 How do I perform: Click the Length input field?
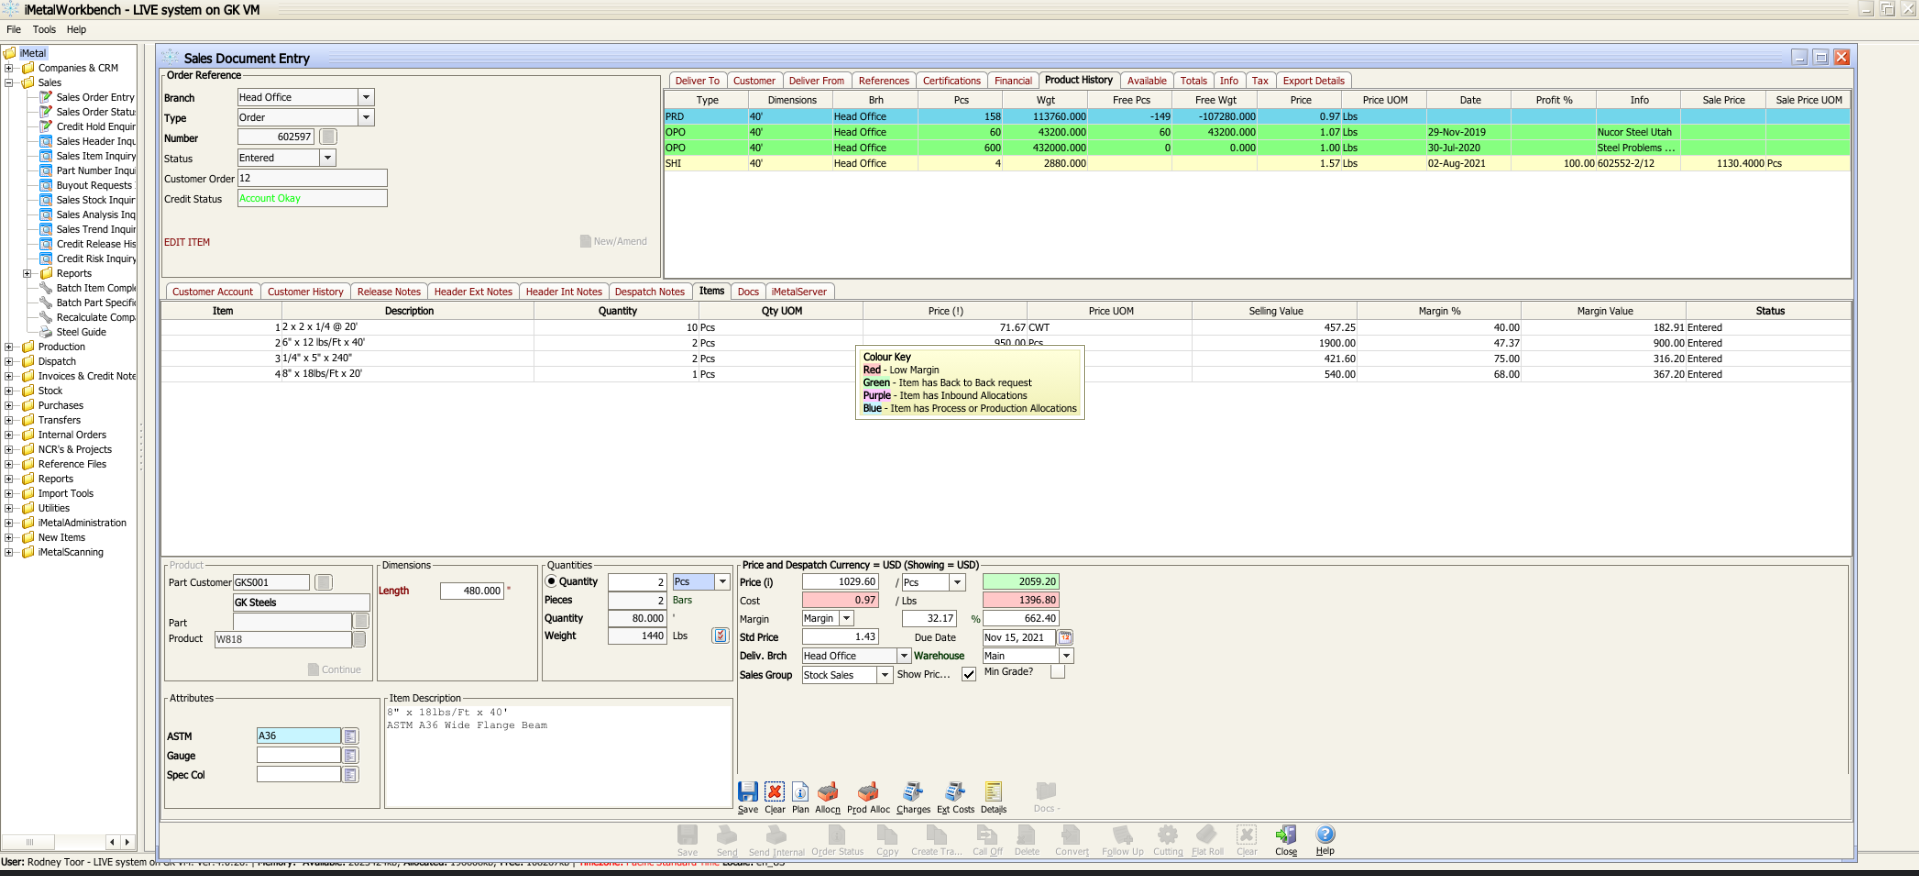point(471,591)
